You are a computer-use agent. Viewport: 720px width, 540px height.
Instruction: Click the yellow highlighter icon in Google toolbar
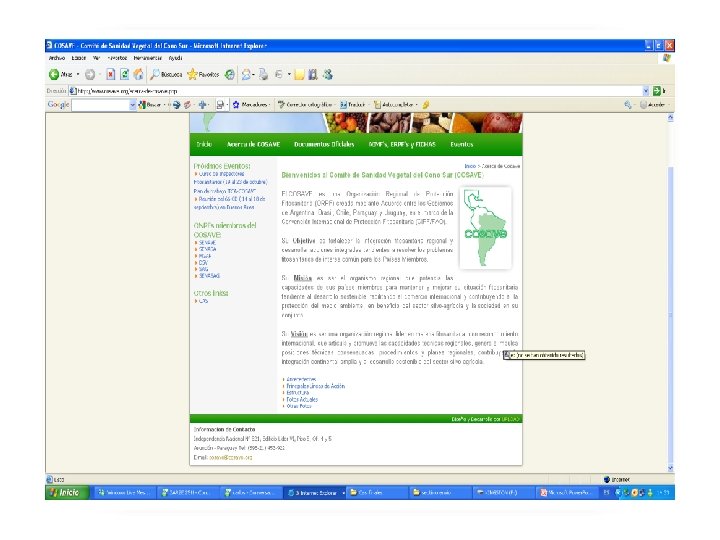tap(426, 105)
